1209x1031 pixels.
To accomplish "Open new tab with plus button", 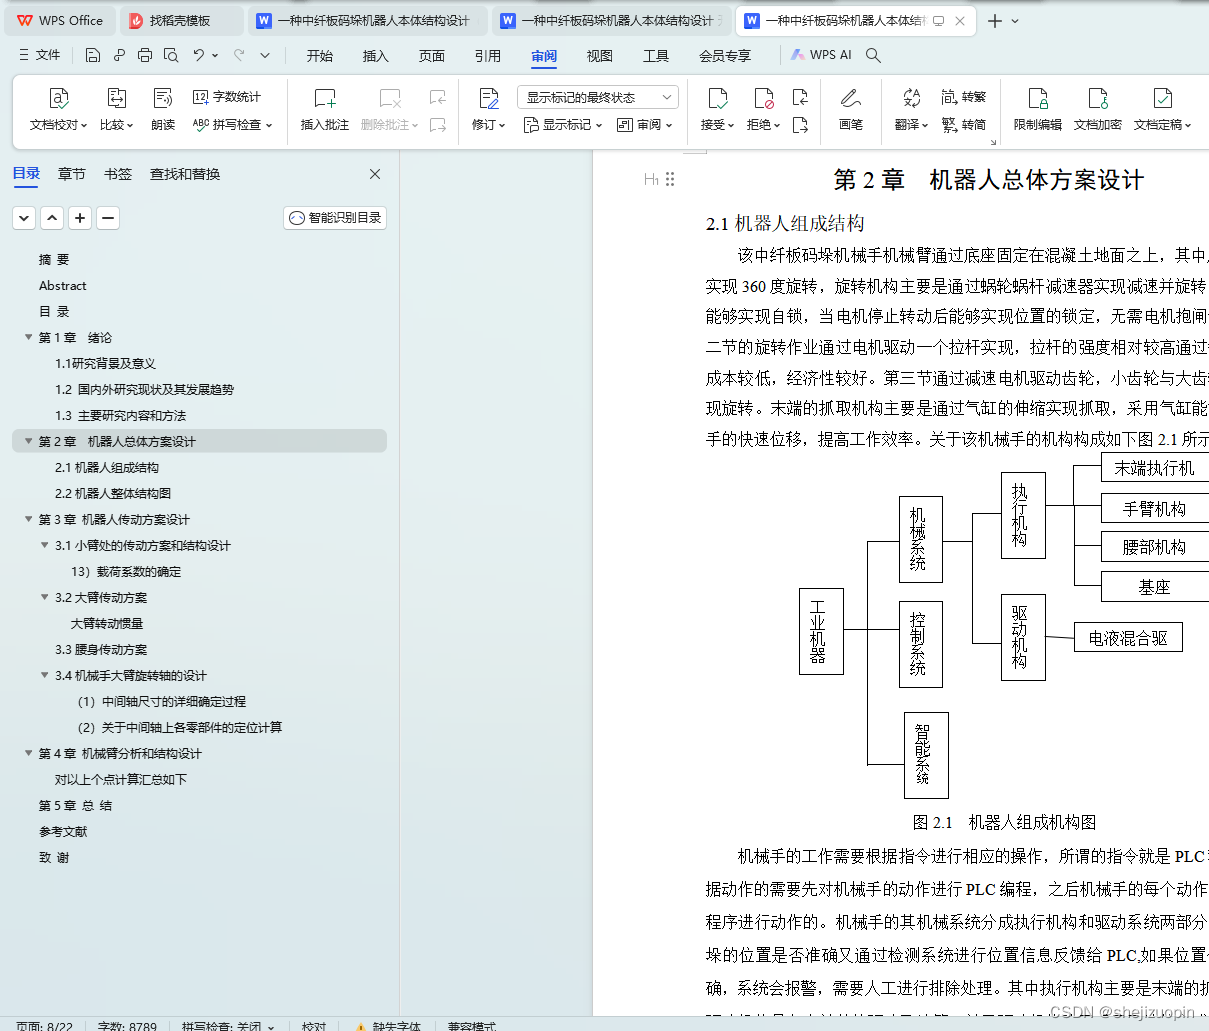I will (x=994, y=20).
